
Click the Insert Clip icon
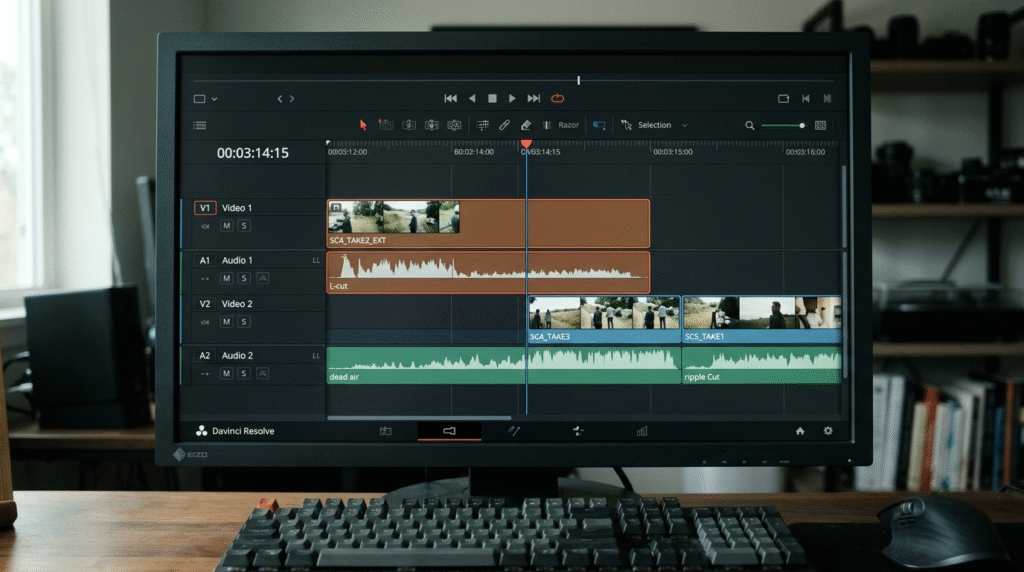tap(409, 125)
